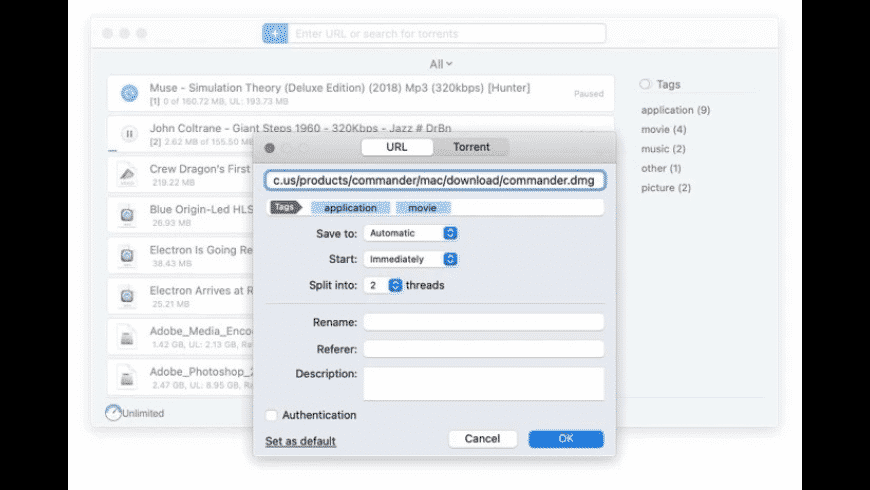Select the movie tag chip
Viewport: 870px width, 490px height.
[x=422, y=208]
